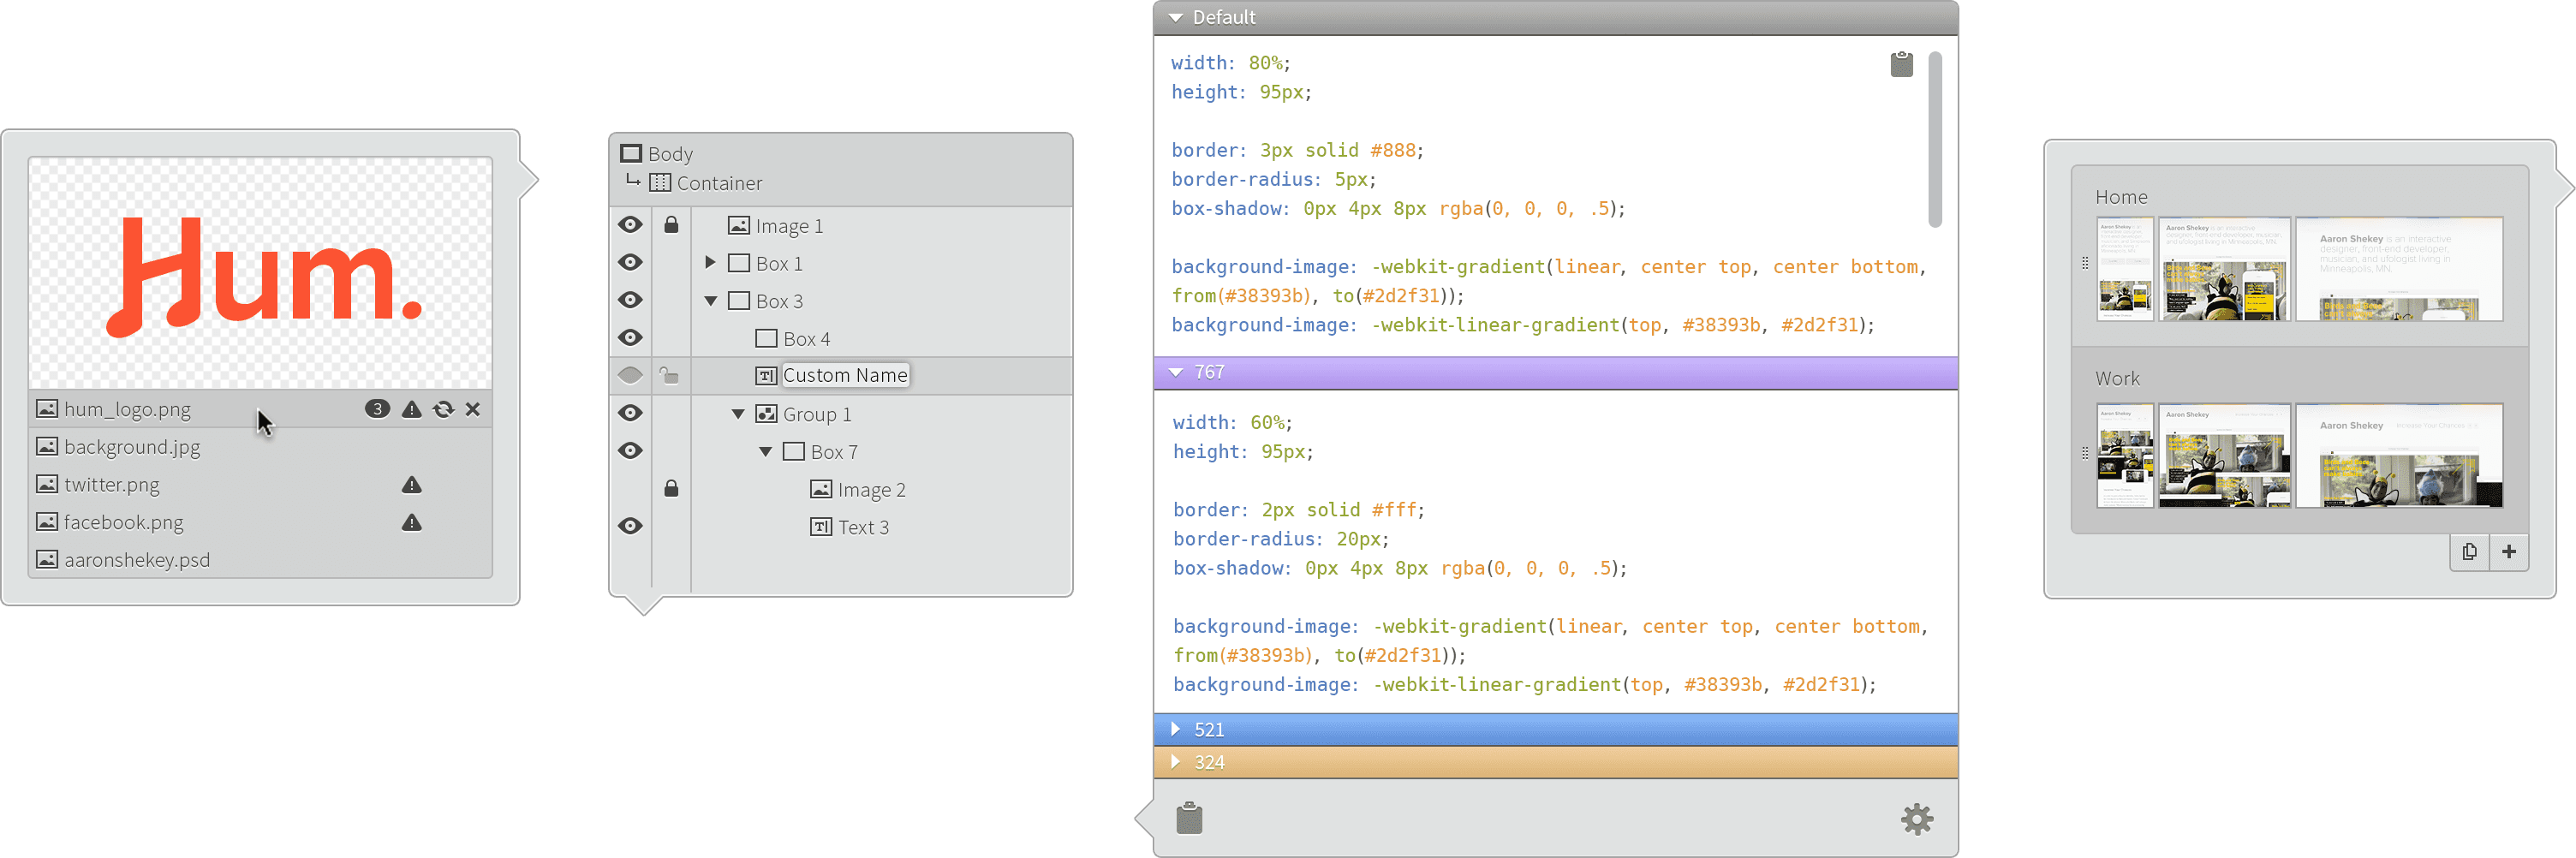Hide the Box 1 layer
This screenshot has width=2576, height=858.
tap(630, 263)
